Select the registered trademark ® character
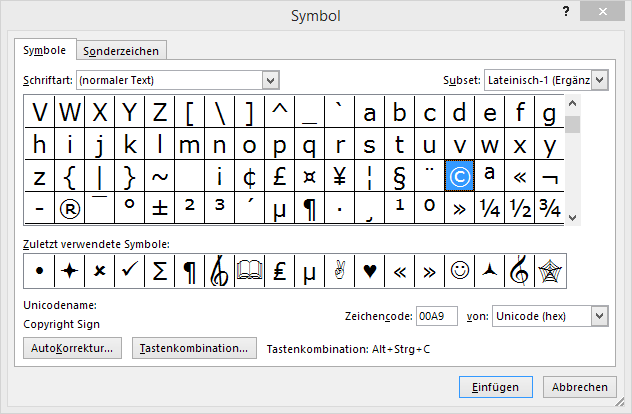632x414 pixels. (69, 209)
